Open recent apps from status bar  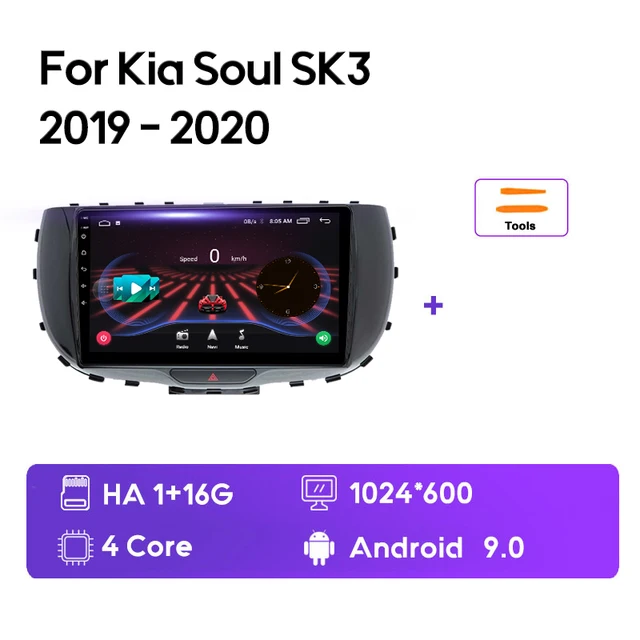303,221
